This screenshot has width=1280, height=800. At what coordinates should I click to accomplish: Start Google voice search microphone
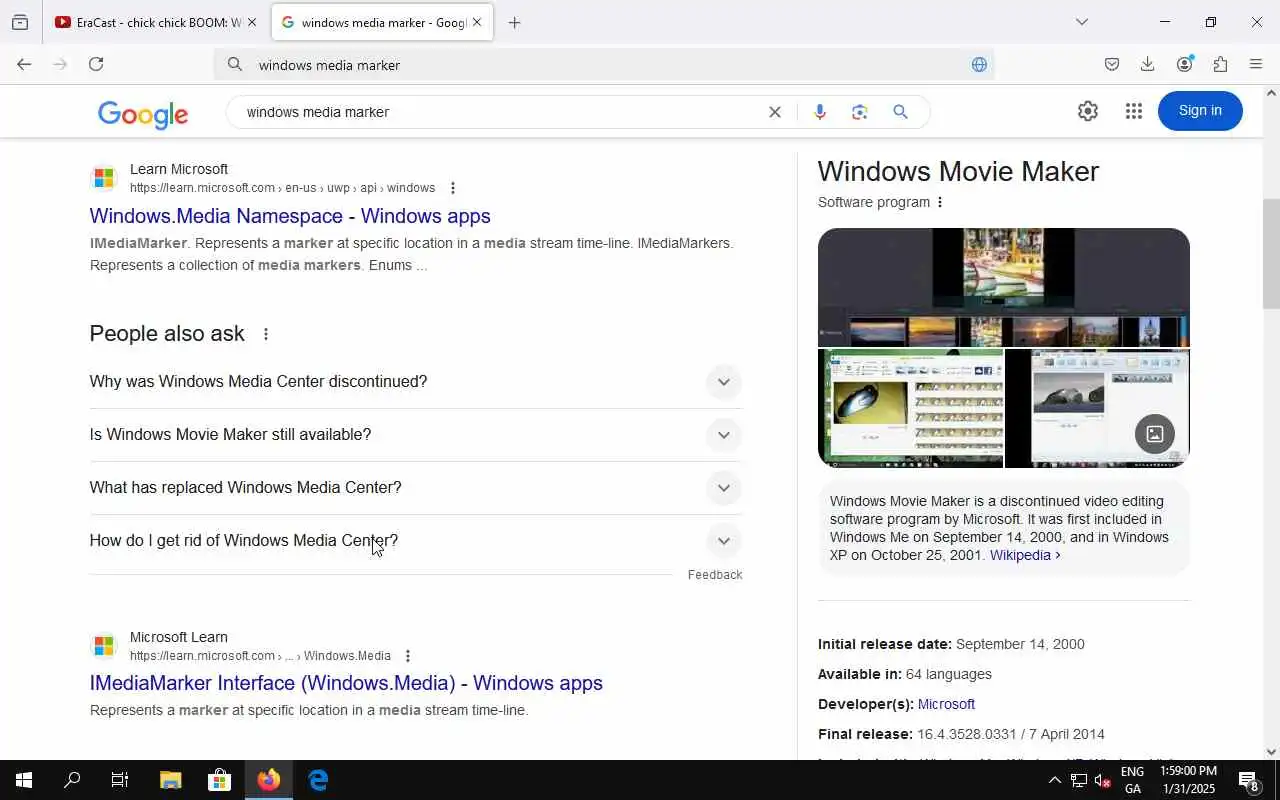pos(820,112)
